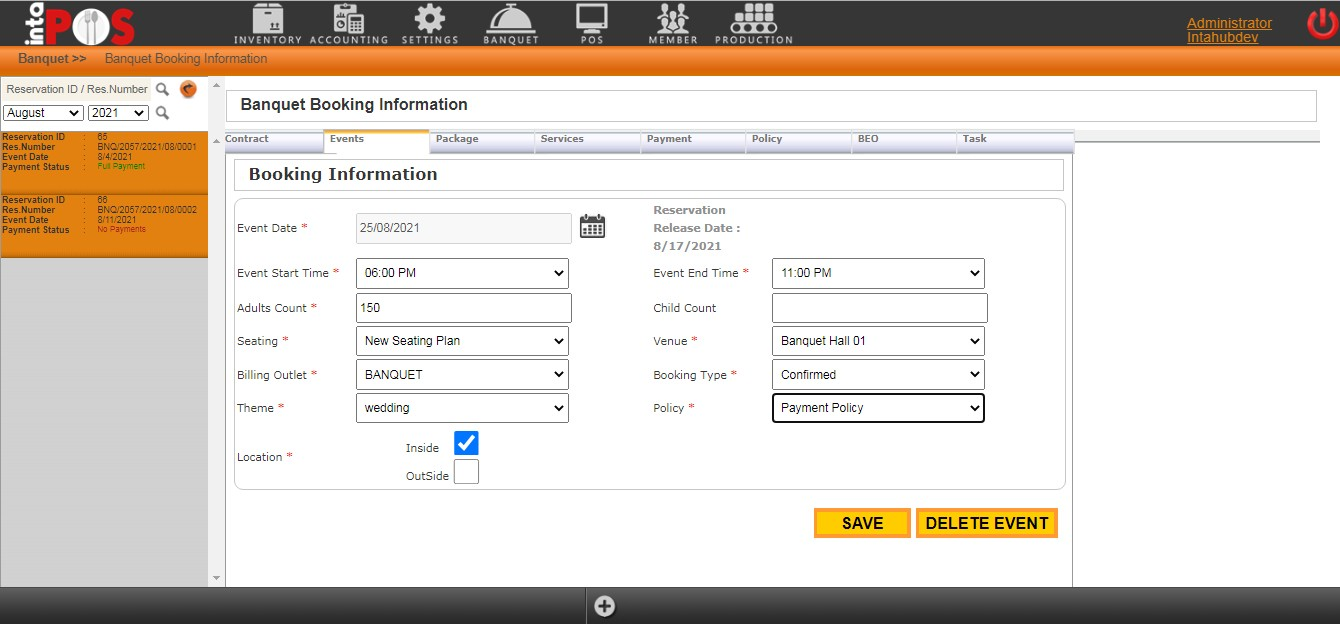
Task: Click the red power logout icon
Action: [1321, 24]
